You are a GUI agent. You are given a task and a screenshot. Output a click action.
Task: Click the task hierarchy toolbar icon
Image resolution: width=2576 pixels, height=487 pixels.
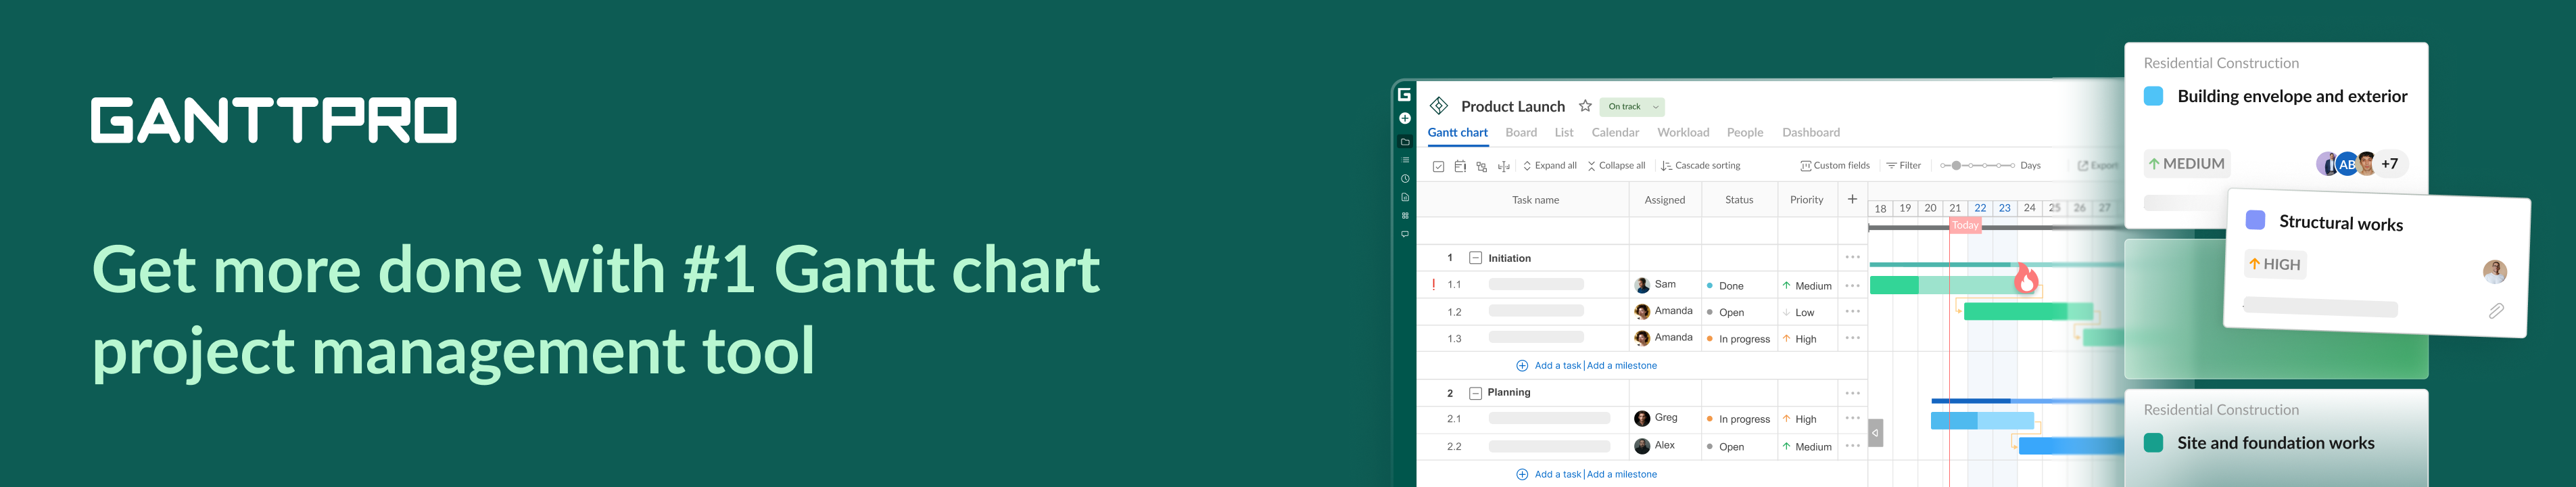coord(1482,166)
